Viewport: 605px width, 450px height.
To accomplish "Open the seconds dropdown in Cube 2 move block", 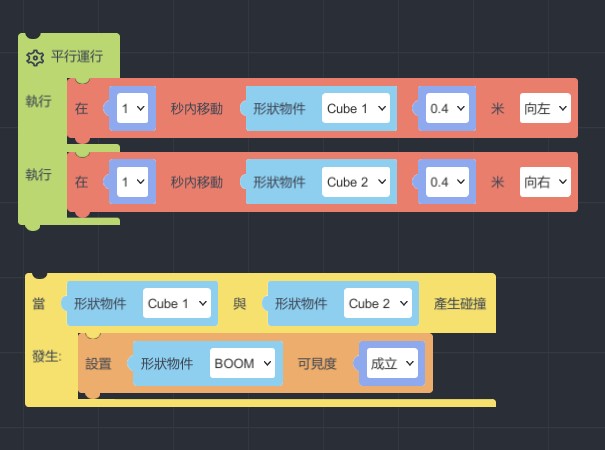I will 132,182.
